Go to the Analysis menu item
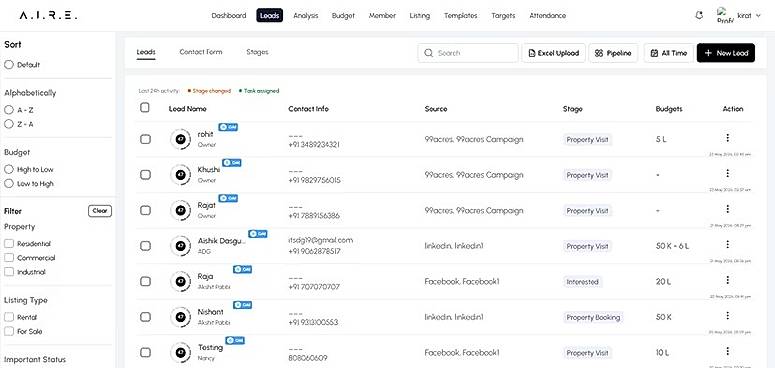The image size is (775, 368). click(305, 16)
